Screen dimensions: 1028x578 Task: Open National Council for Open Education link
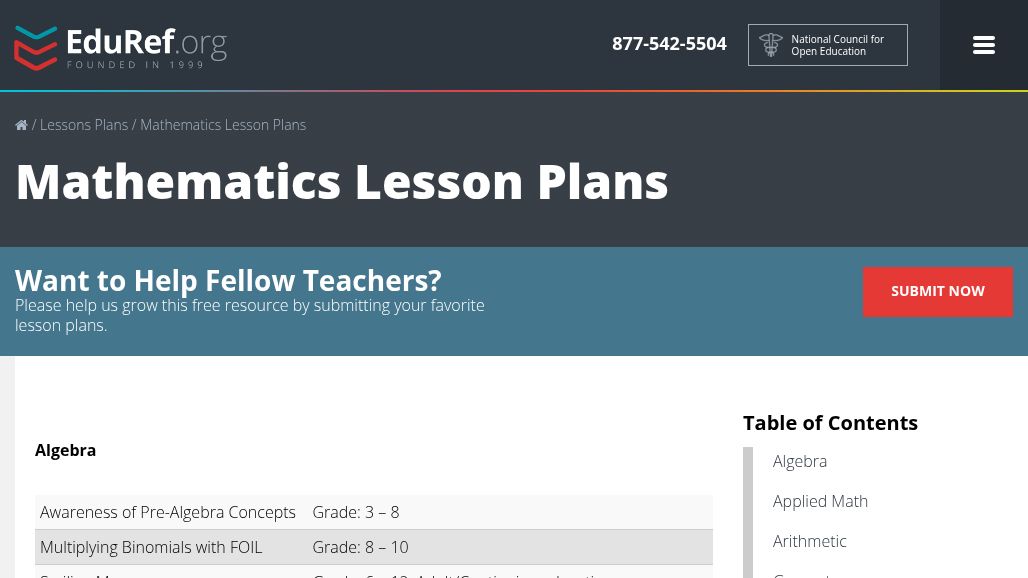[x=837, y=45]
